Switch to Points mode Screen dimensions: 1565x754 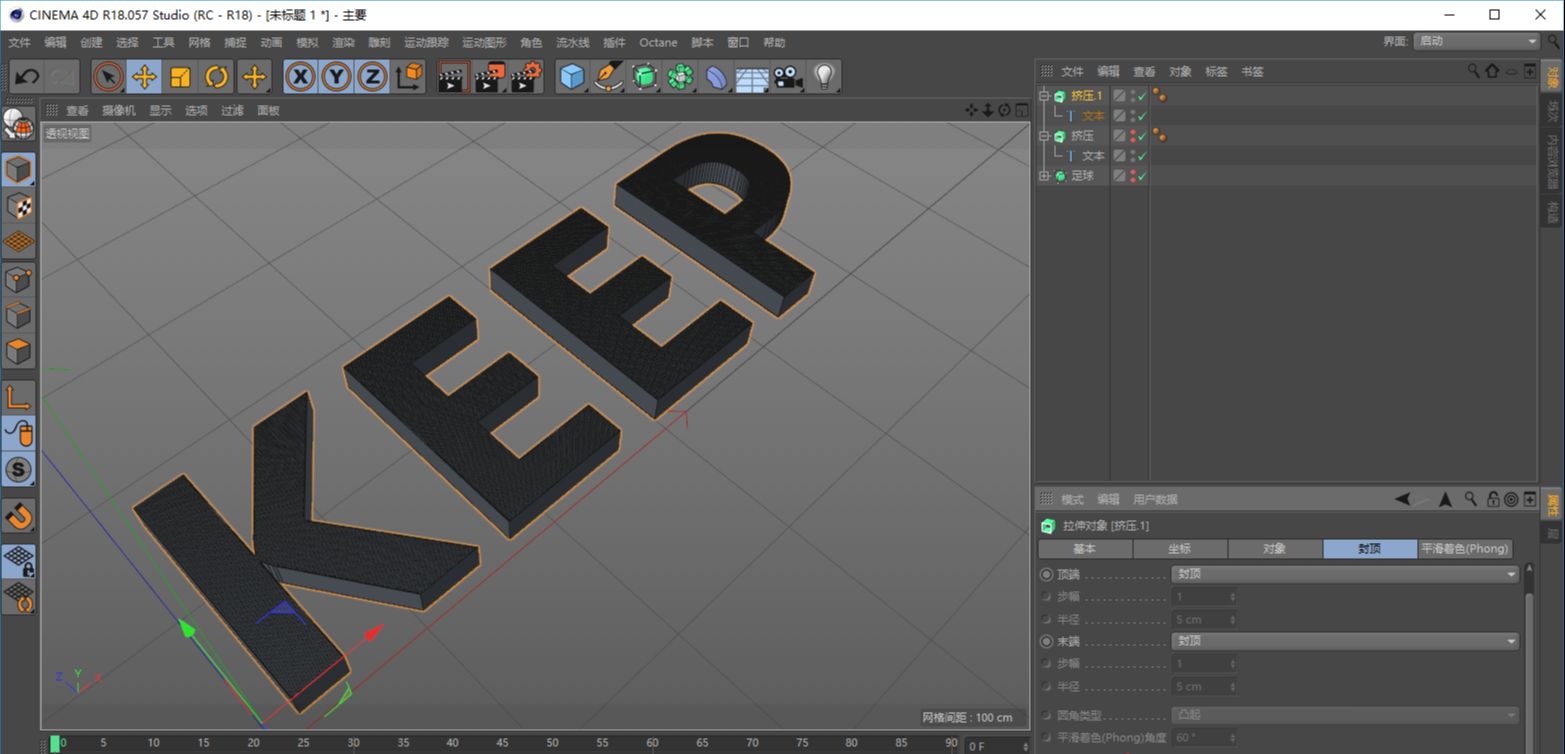coord(18,279)
